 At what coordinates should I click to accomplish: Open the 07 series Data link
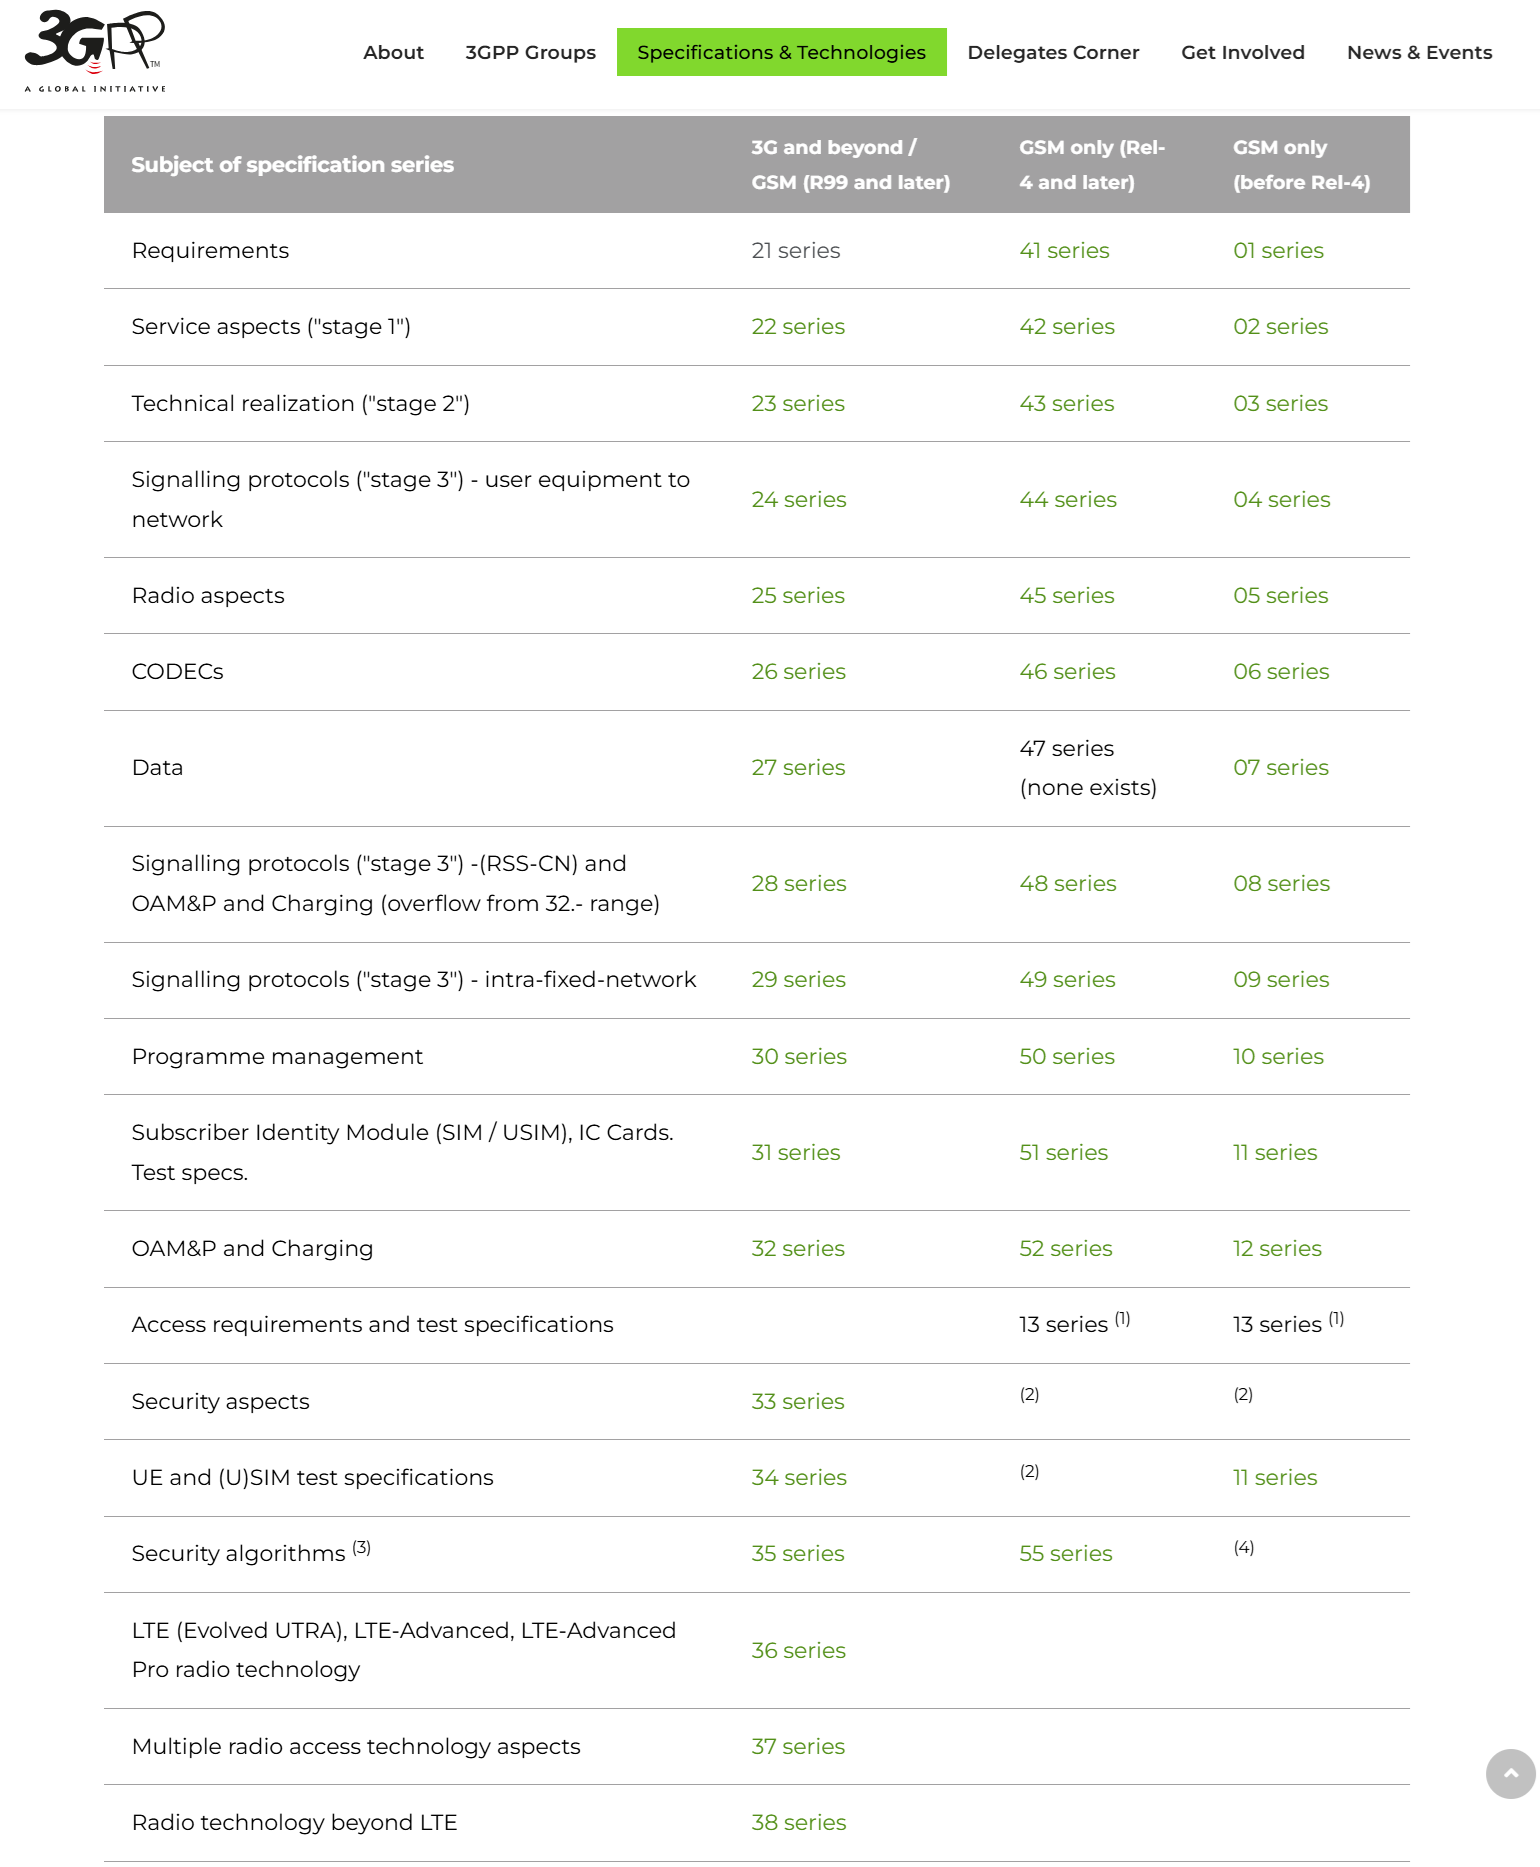point(1280,768)
